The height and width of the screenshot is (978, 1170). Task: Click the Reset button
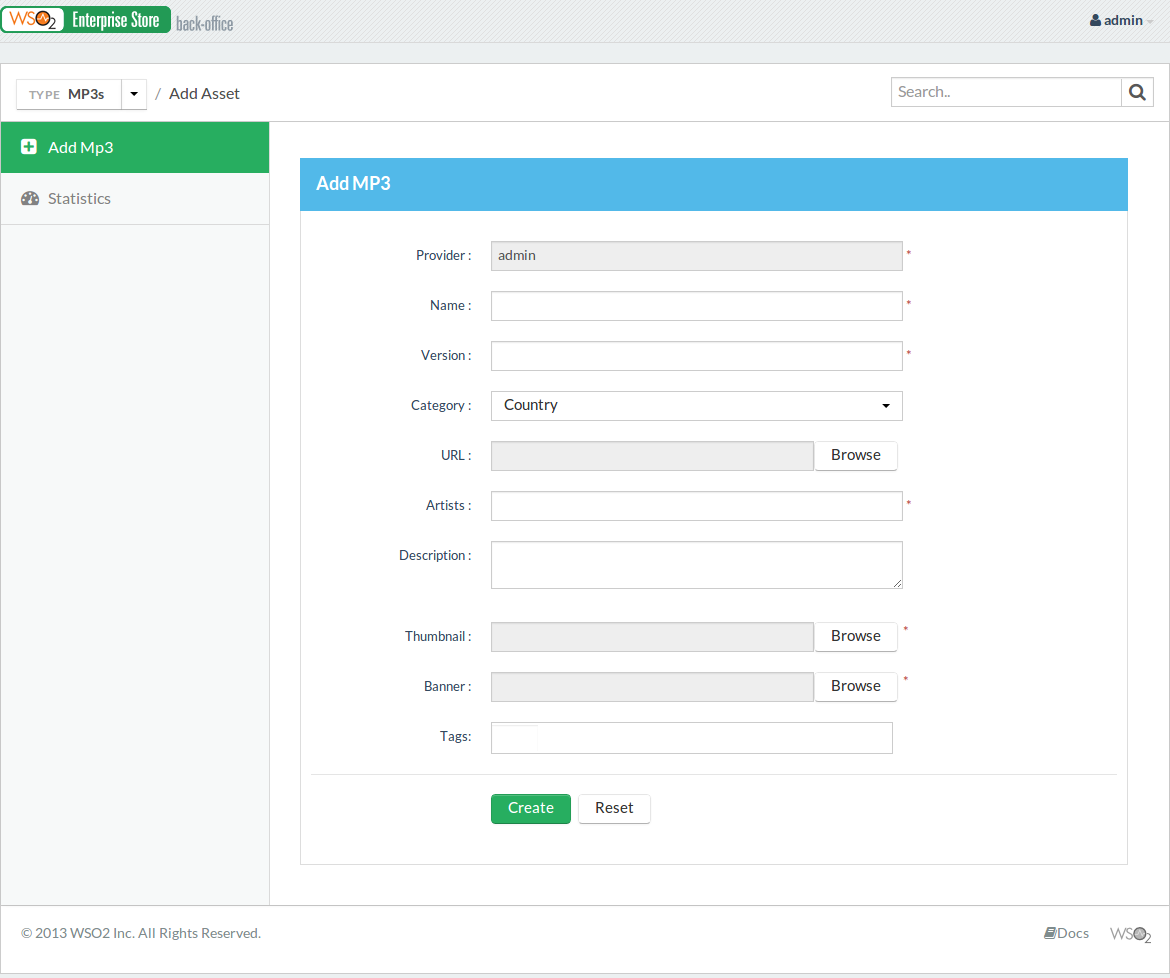(x=614, y=808)
